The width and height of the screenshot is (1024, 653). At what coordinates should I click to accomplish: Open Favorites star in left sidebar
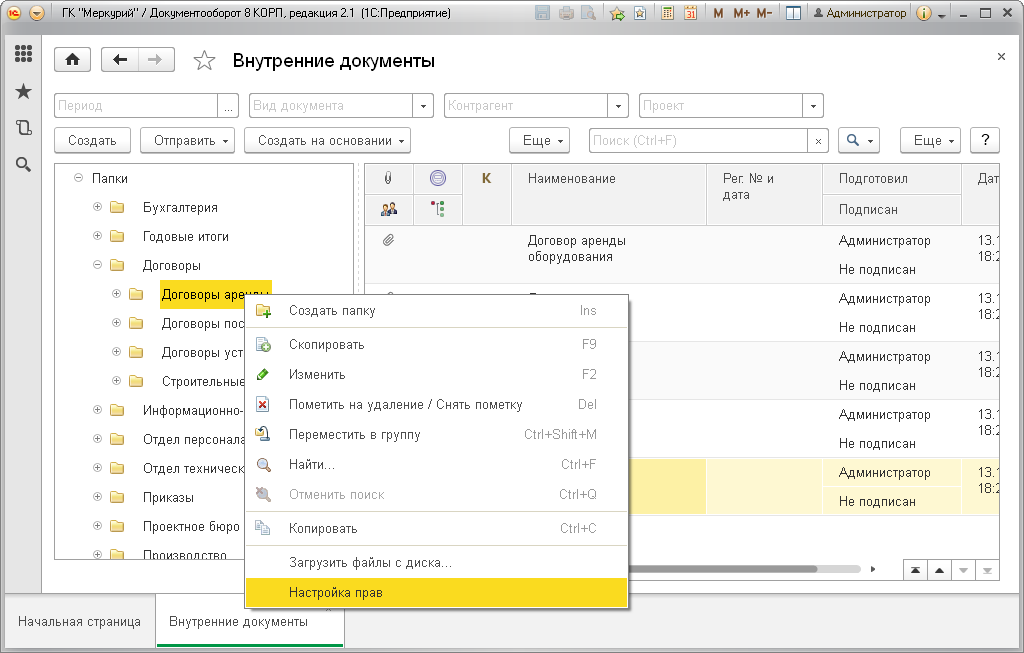tap(24, 91)
